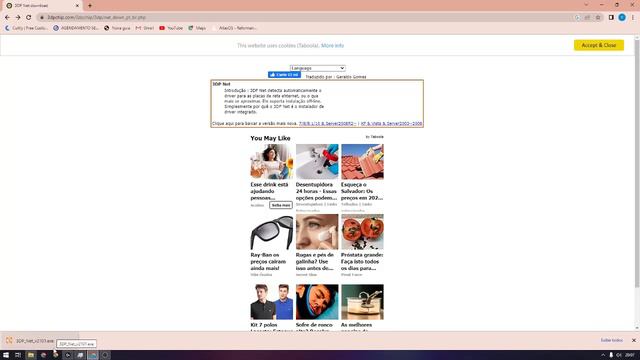Open Task View on the taskbar

coord(18,355)
